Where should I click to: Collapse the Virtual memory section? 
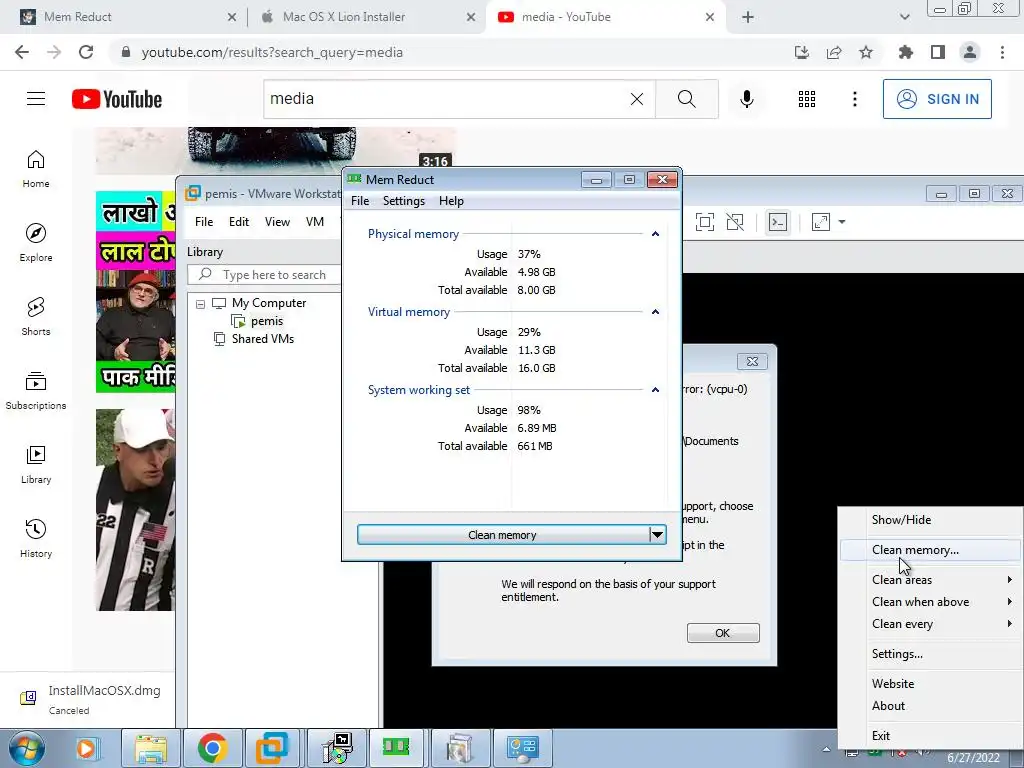tap(655, 312)
